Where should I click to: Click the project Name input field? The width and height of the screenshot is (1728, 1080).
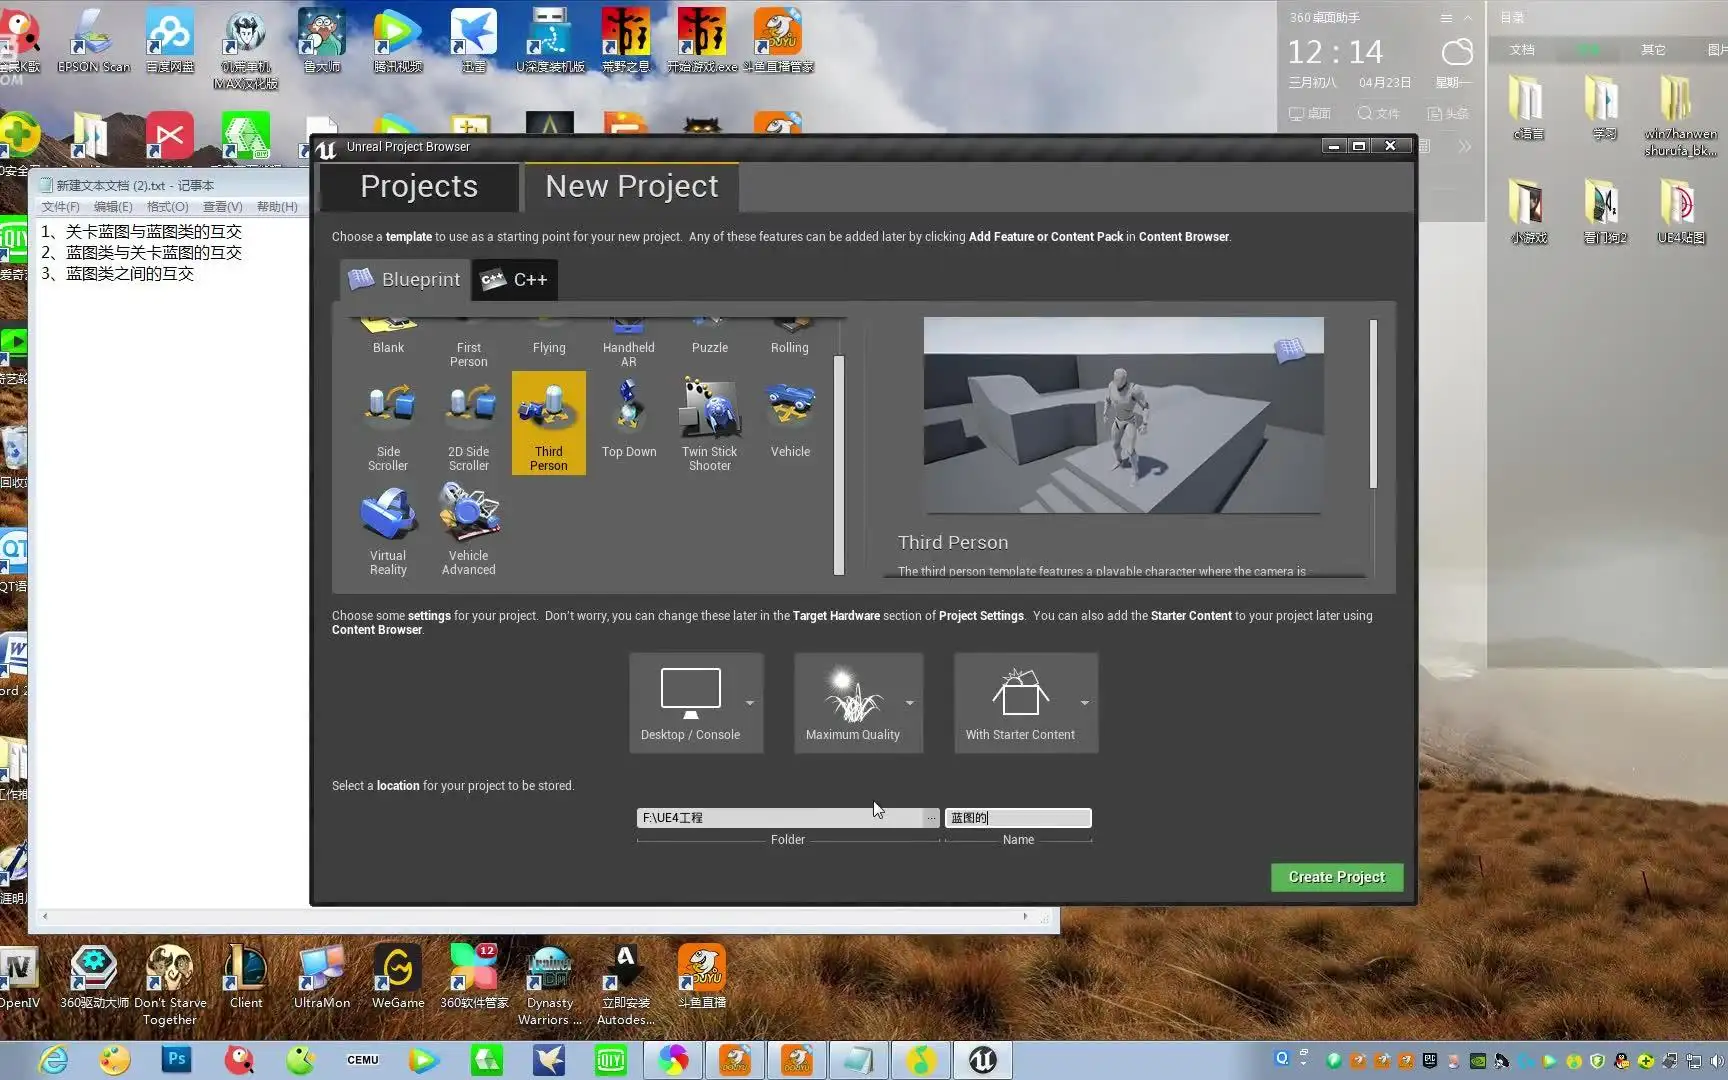tap(1018, 818)
